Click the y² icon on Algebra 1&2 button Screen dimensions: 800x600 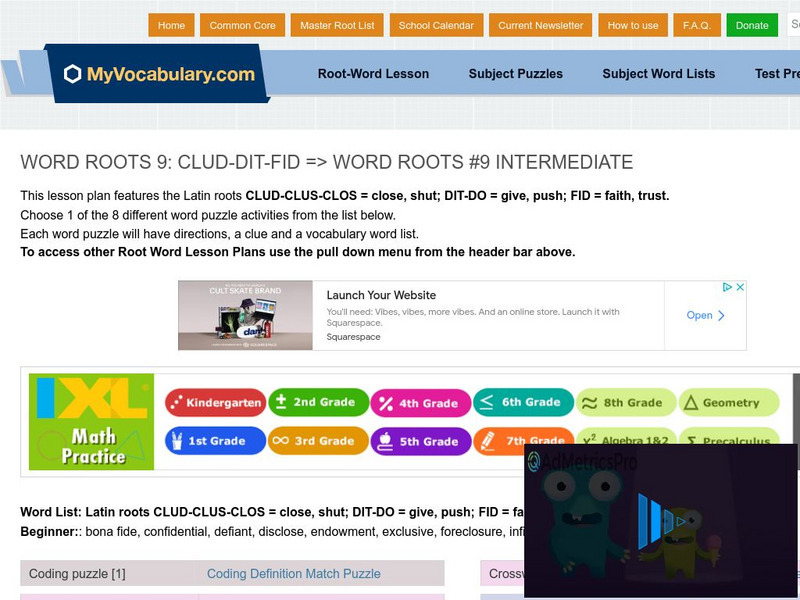[x=590, y=441]
